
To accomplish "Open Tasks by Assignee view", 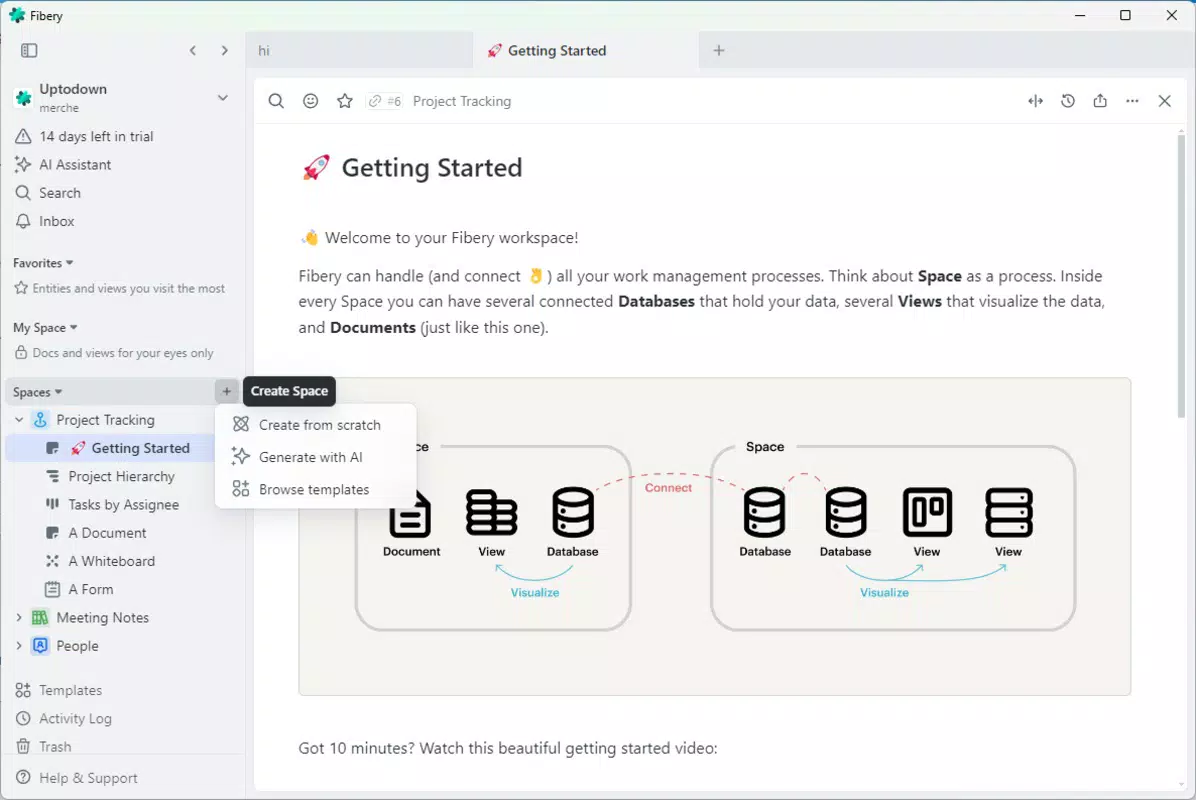I will point(124,504).
